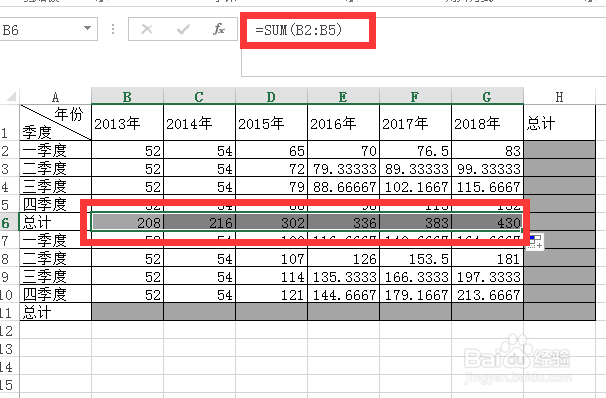Click the cell showing 336
606x398 pixels.
tap(343, 222)
